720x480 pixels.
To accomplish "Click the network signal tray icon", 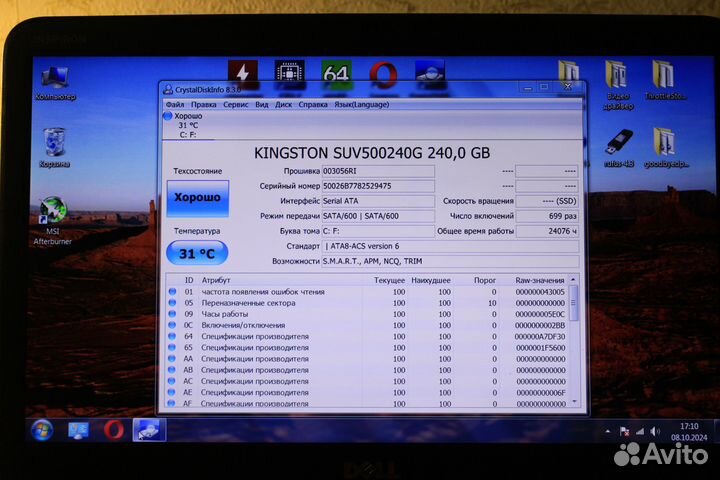I will (640, 431).
